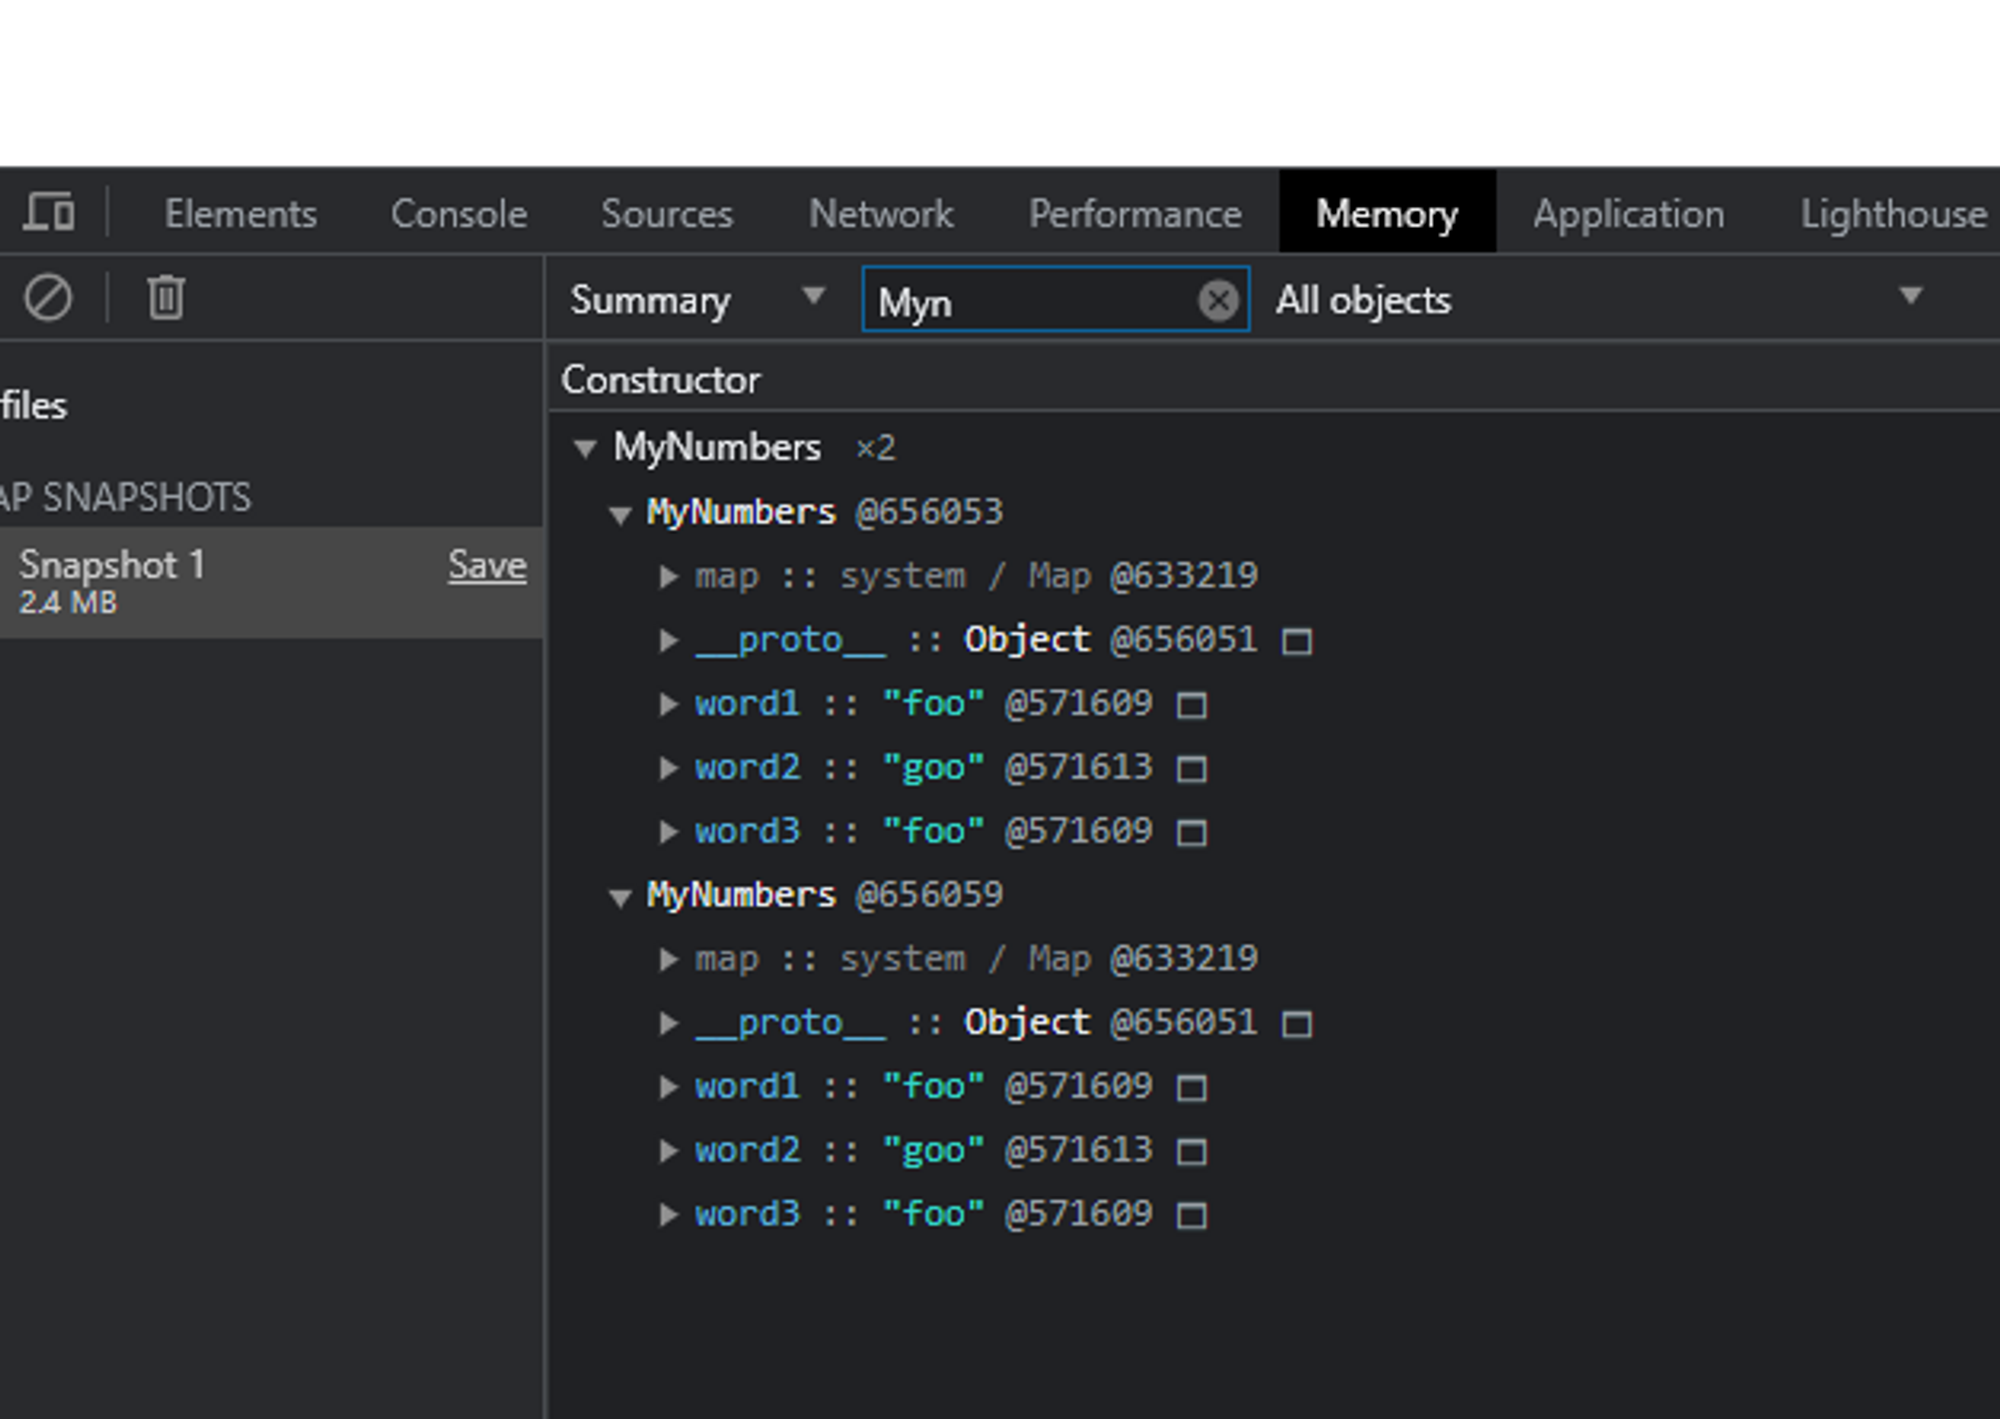The image size is (2000, 1419).
Task: Expand __proto__ under MyNumbers @656053
Action: coord(668,640)
